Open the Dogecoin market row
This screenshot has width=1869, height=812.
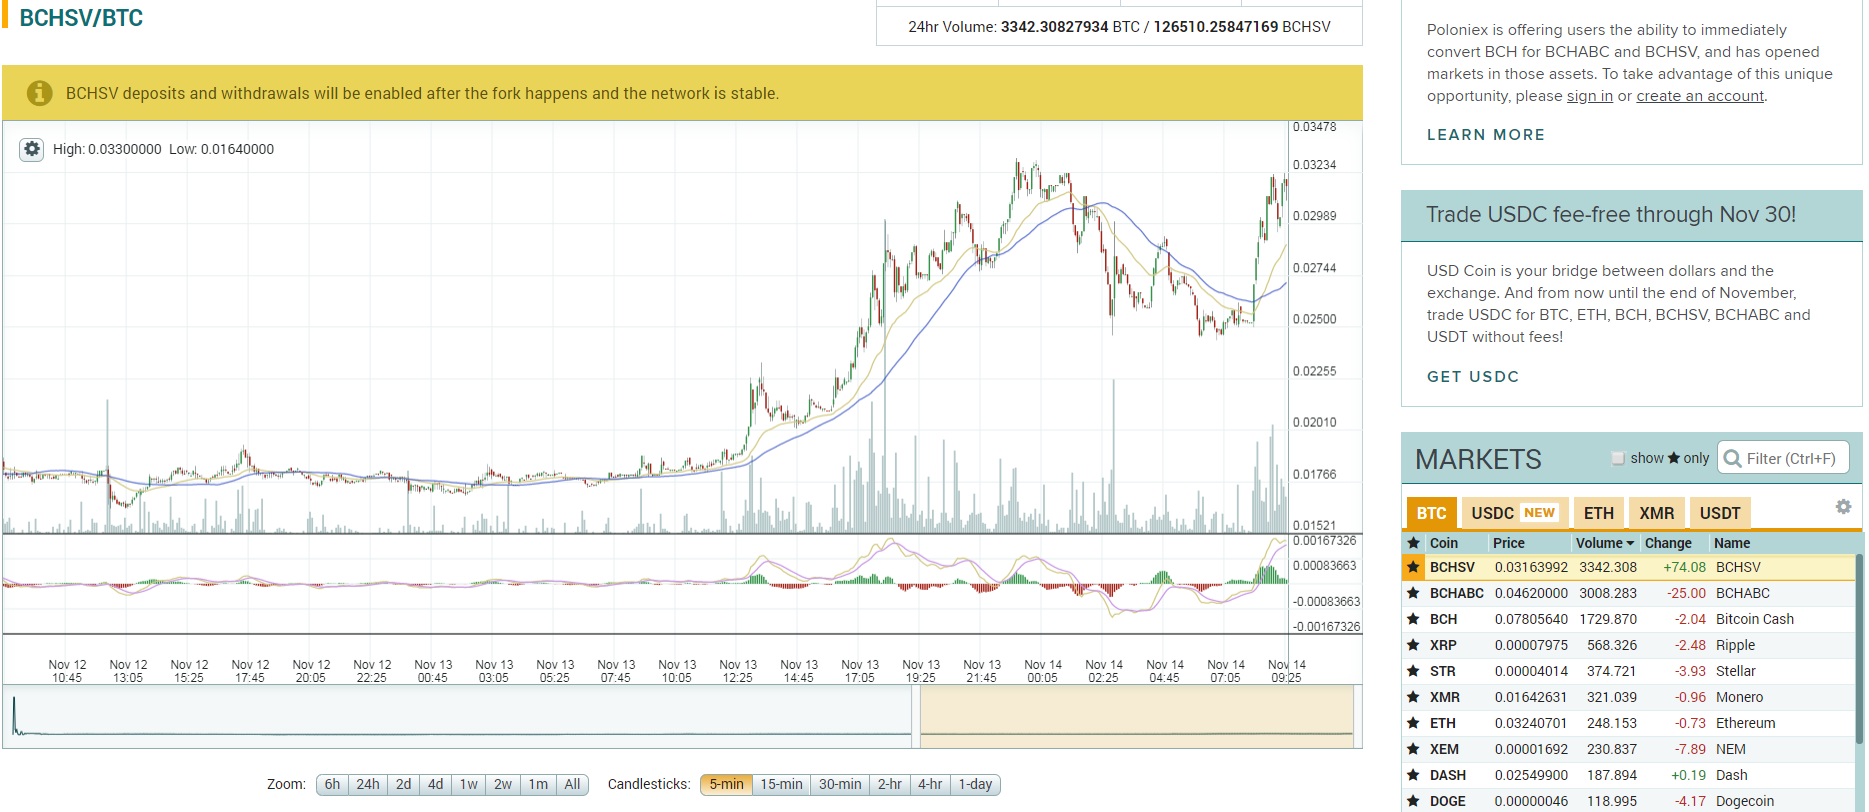click(x=1628, y=801)
